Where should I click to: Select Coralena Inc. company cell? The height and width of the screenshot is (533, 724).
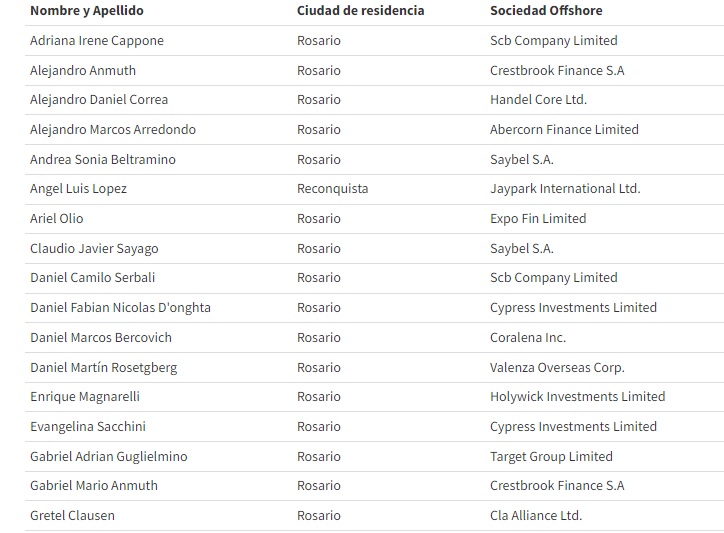click(x=528, y=338)
